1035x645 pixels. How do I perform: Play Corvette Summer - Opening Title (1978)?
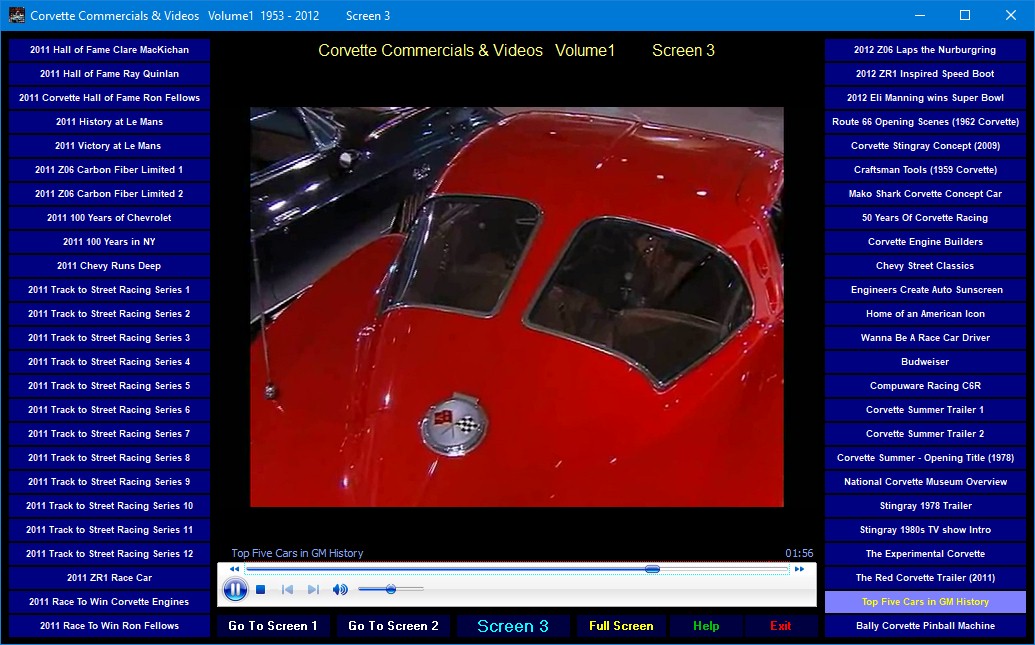(925, 458)
